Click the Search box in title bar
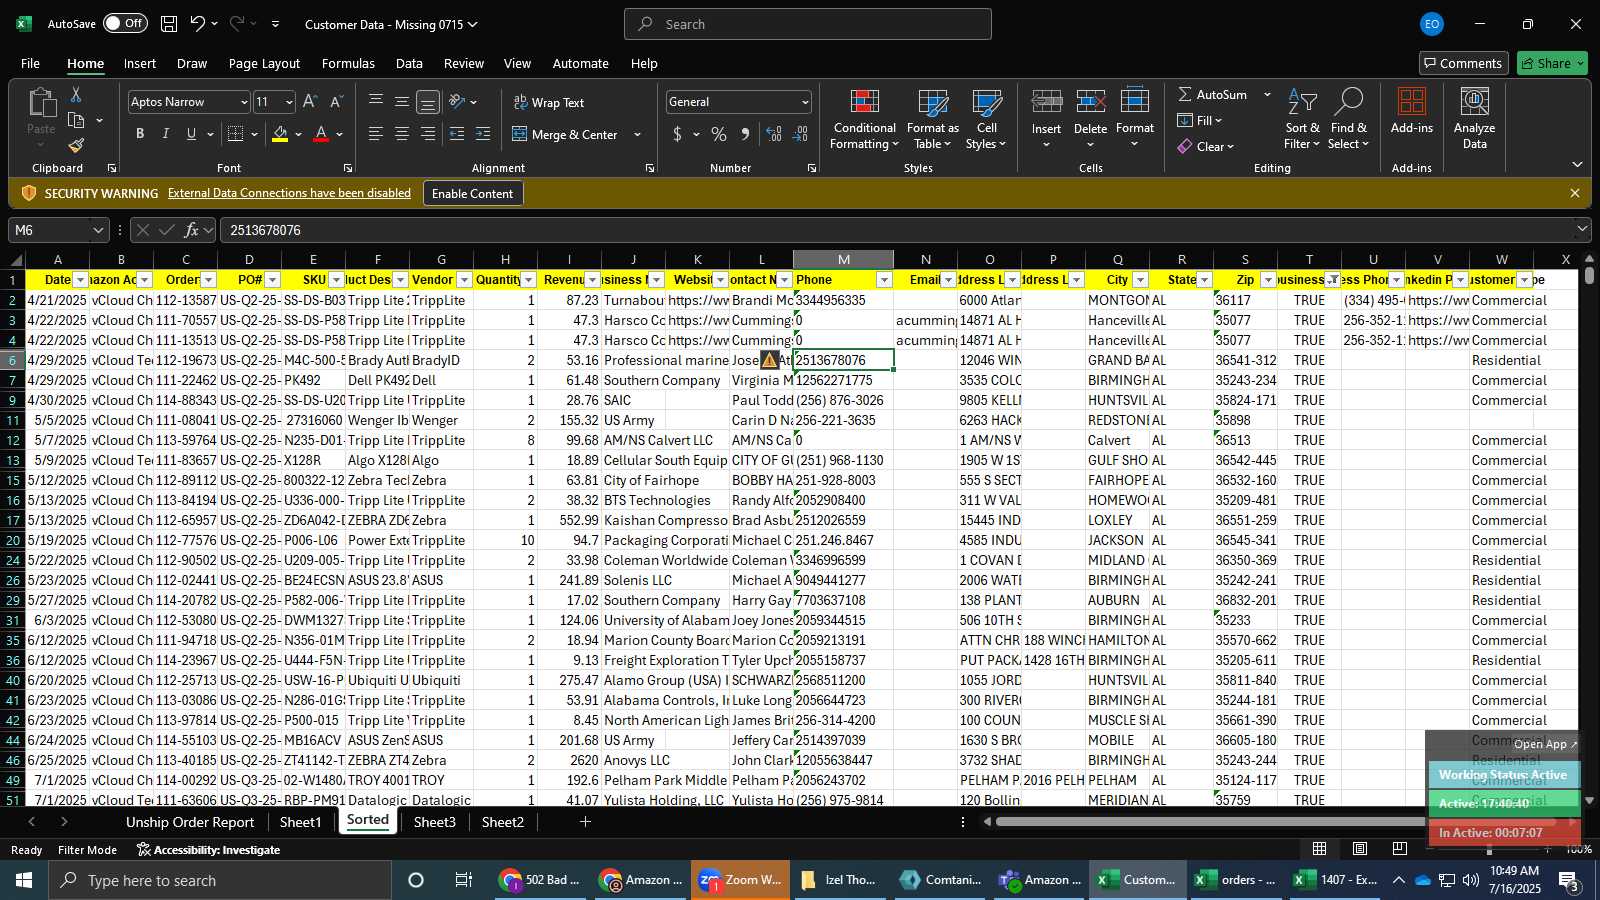1600x900 pixels. tap(808, 24)
